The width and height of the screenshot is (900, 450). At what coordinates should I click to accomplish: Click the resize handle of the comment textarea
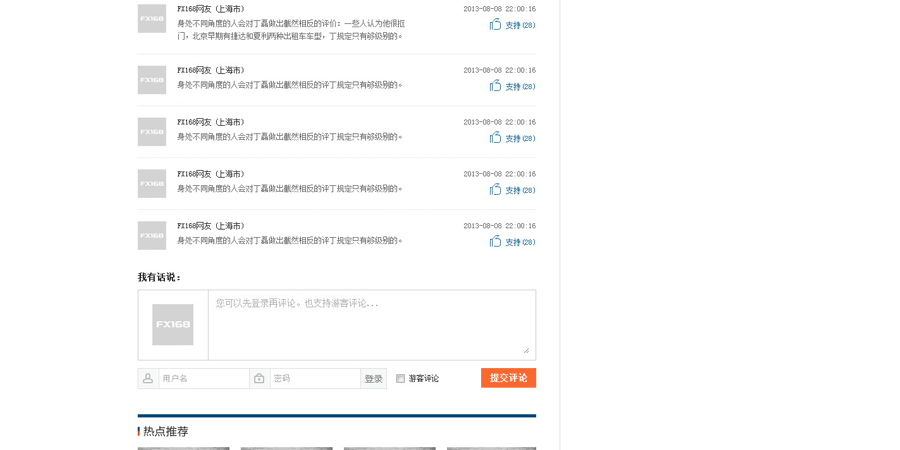click(x=526, y=350)
